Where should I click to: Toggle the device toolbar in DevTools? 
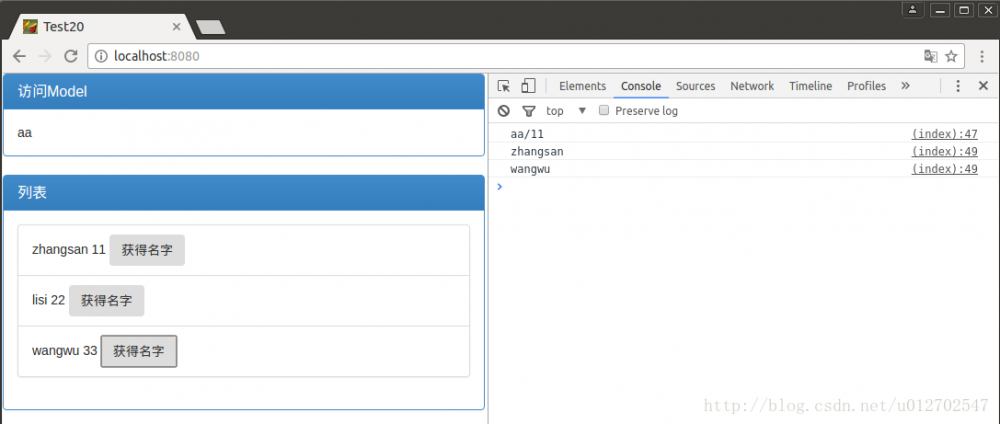click(528, 86)
